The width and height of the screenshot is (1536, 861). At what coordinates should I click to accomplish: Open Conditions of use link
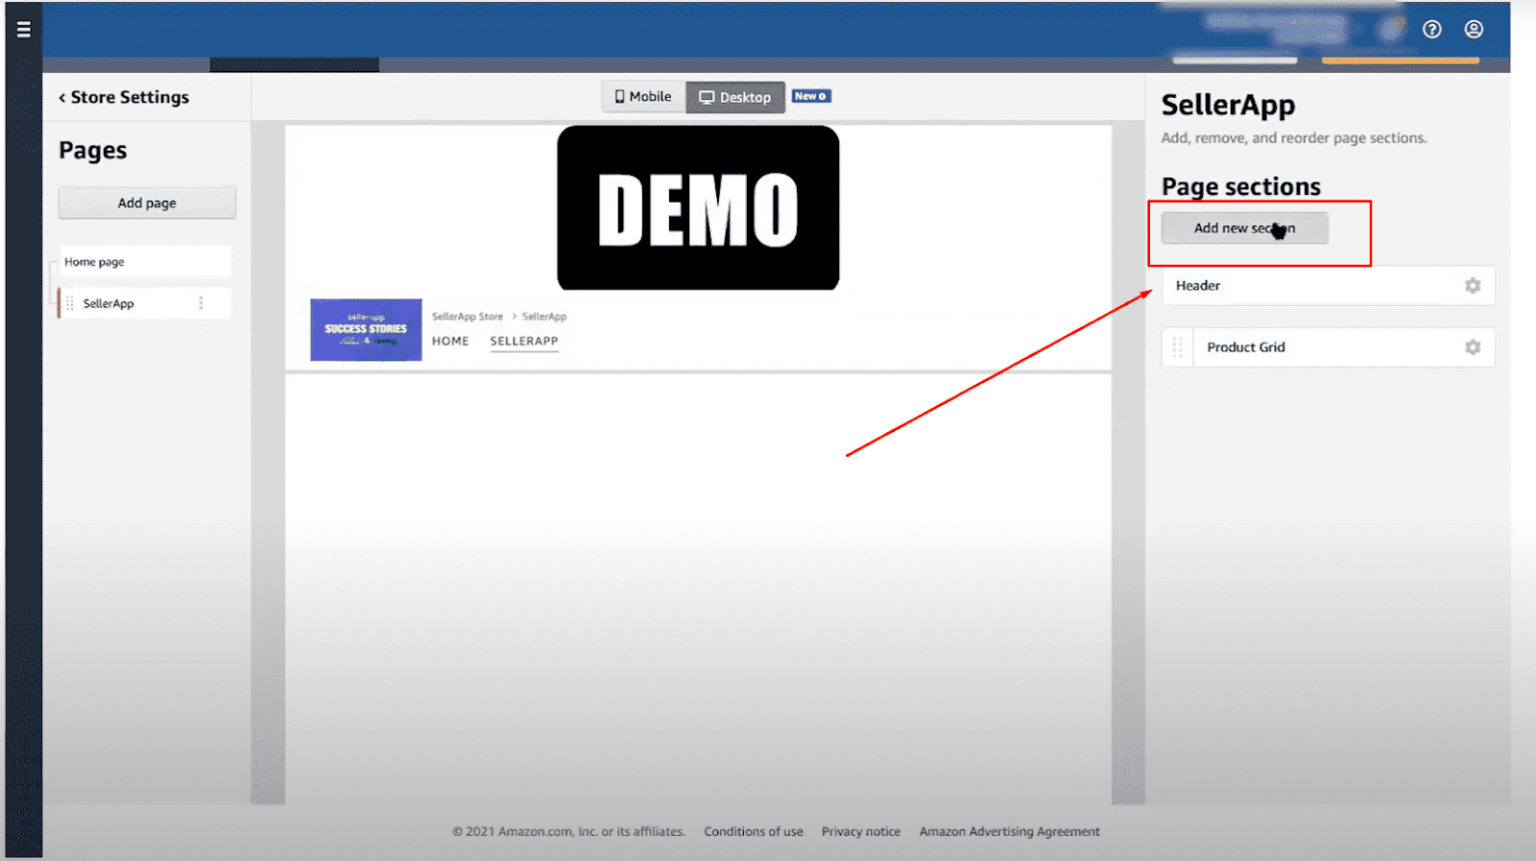click(753, 831)
